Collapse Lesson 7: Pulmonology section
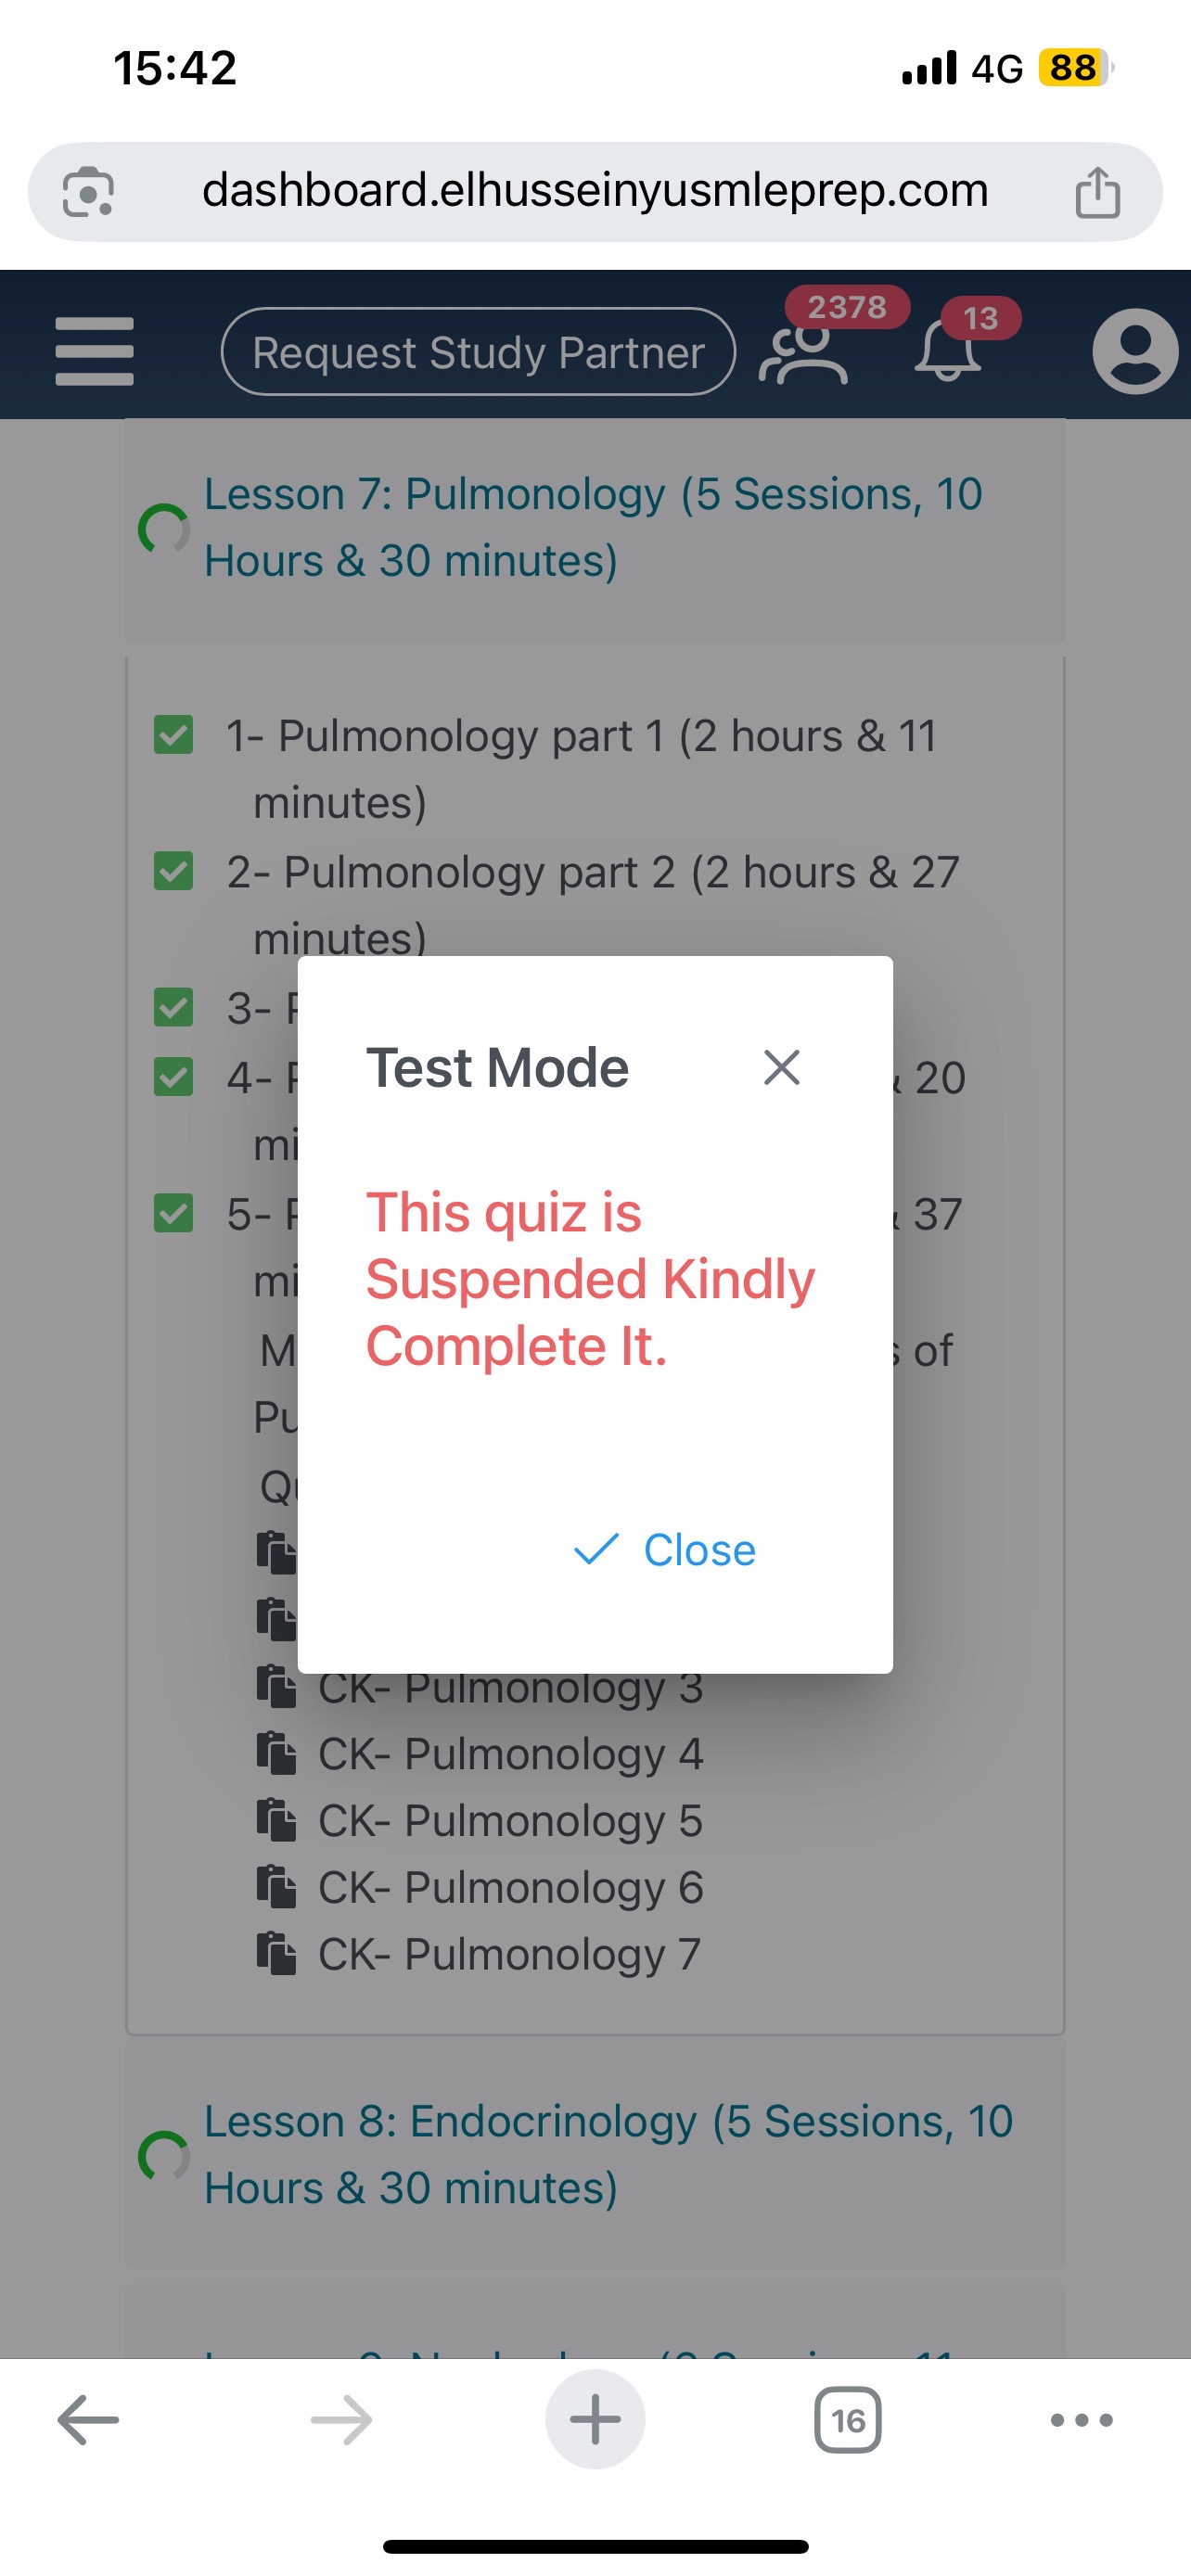 click(592, 527)
